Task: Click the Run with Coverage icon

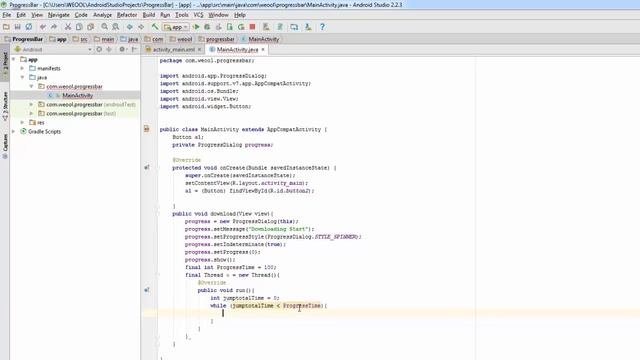Action: [x=218, y=27]
